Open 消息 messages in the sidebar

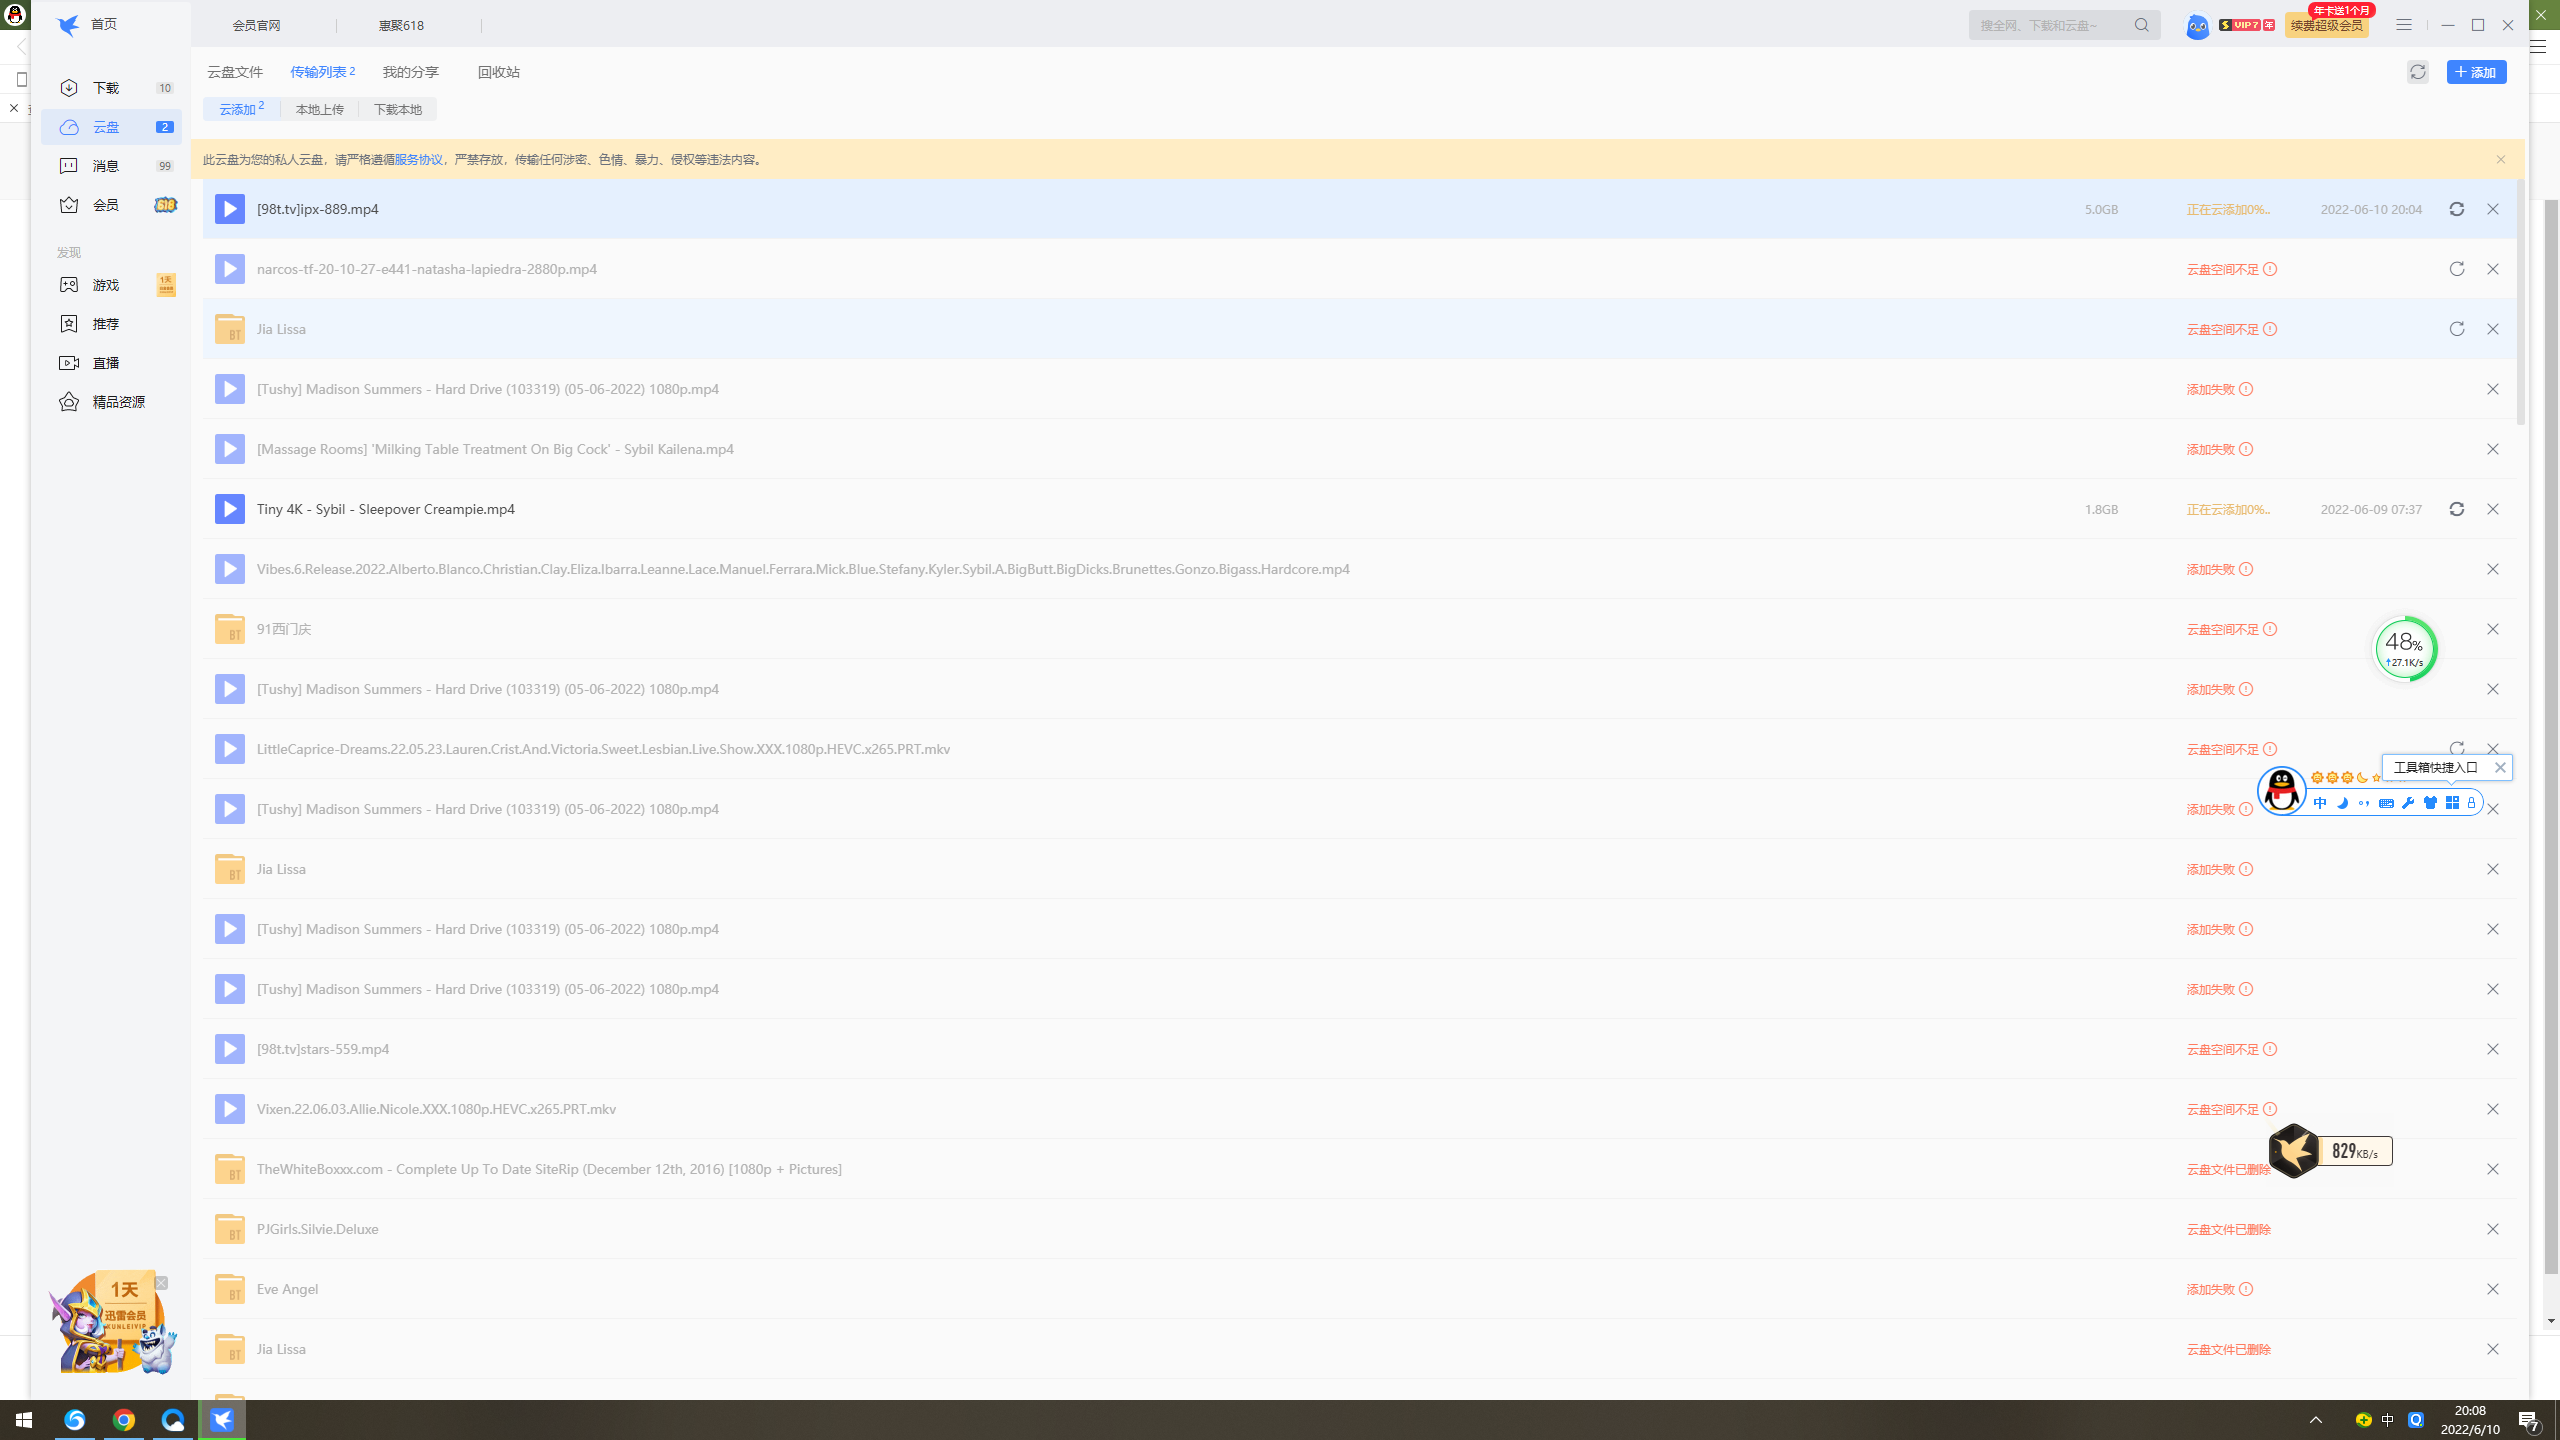106,166
